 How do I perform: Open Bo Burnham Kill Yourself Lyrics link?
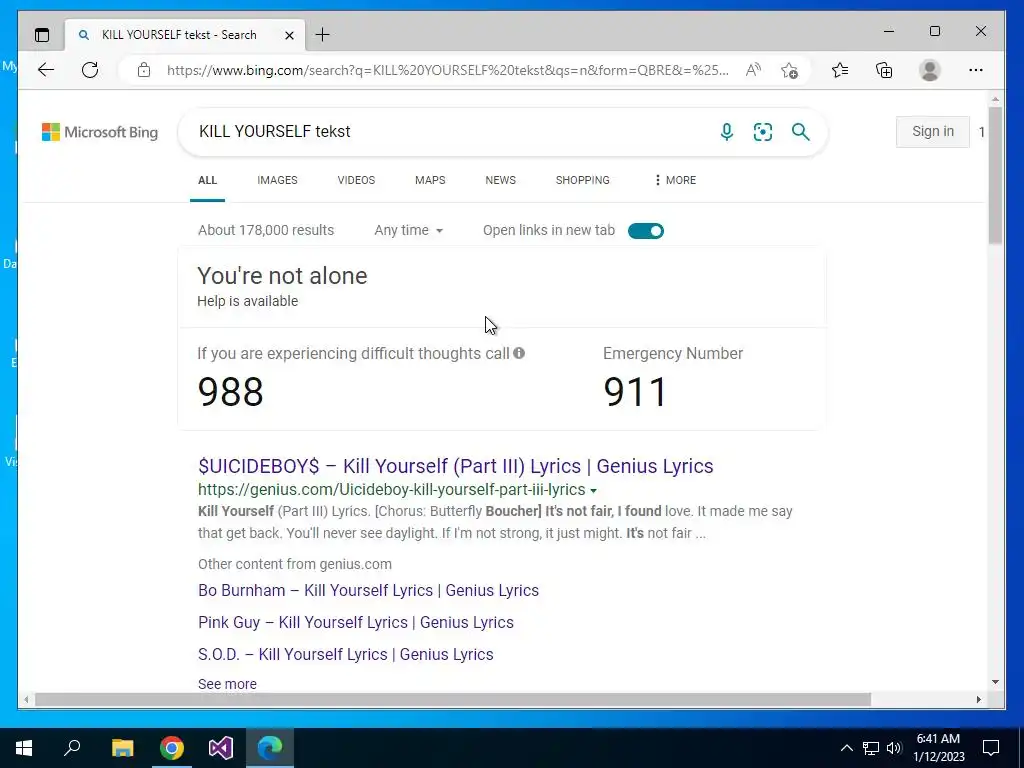point(368,590)
